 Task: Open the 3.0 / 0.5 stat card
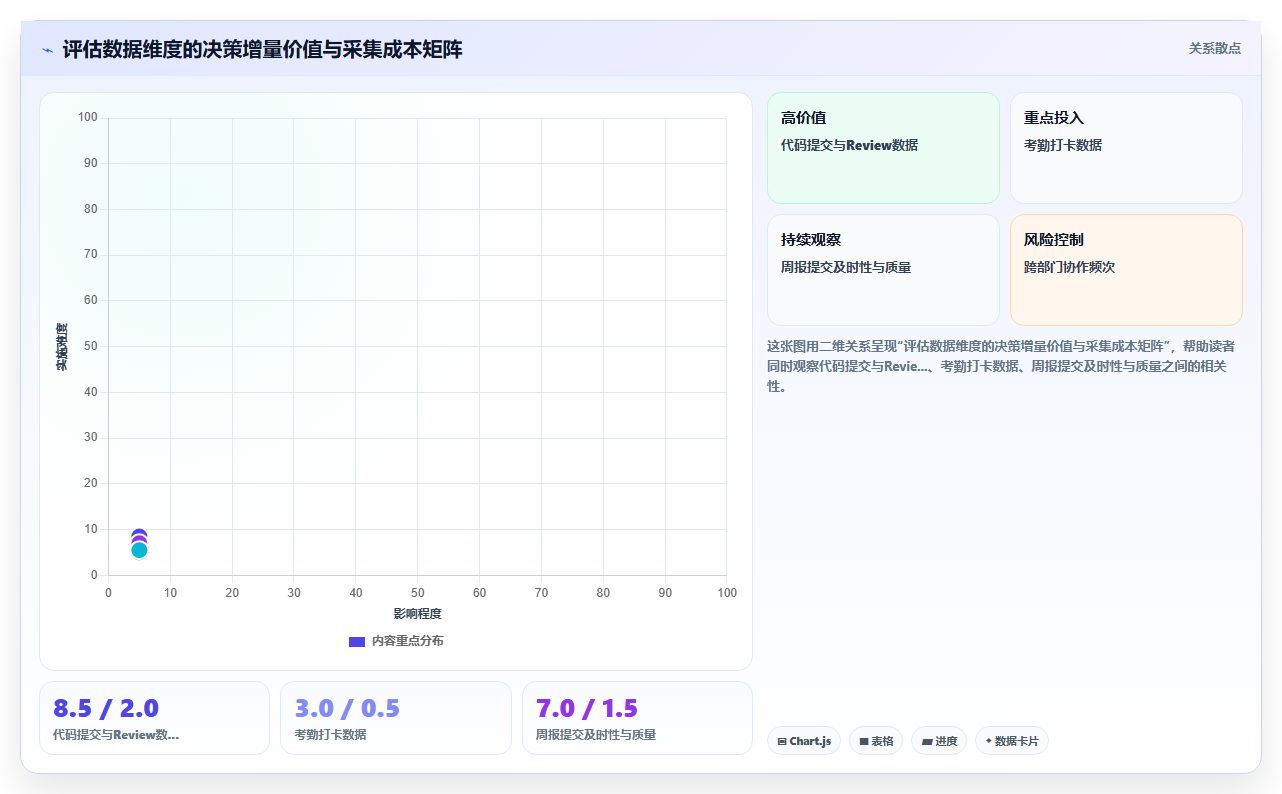point(395,718)
